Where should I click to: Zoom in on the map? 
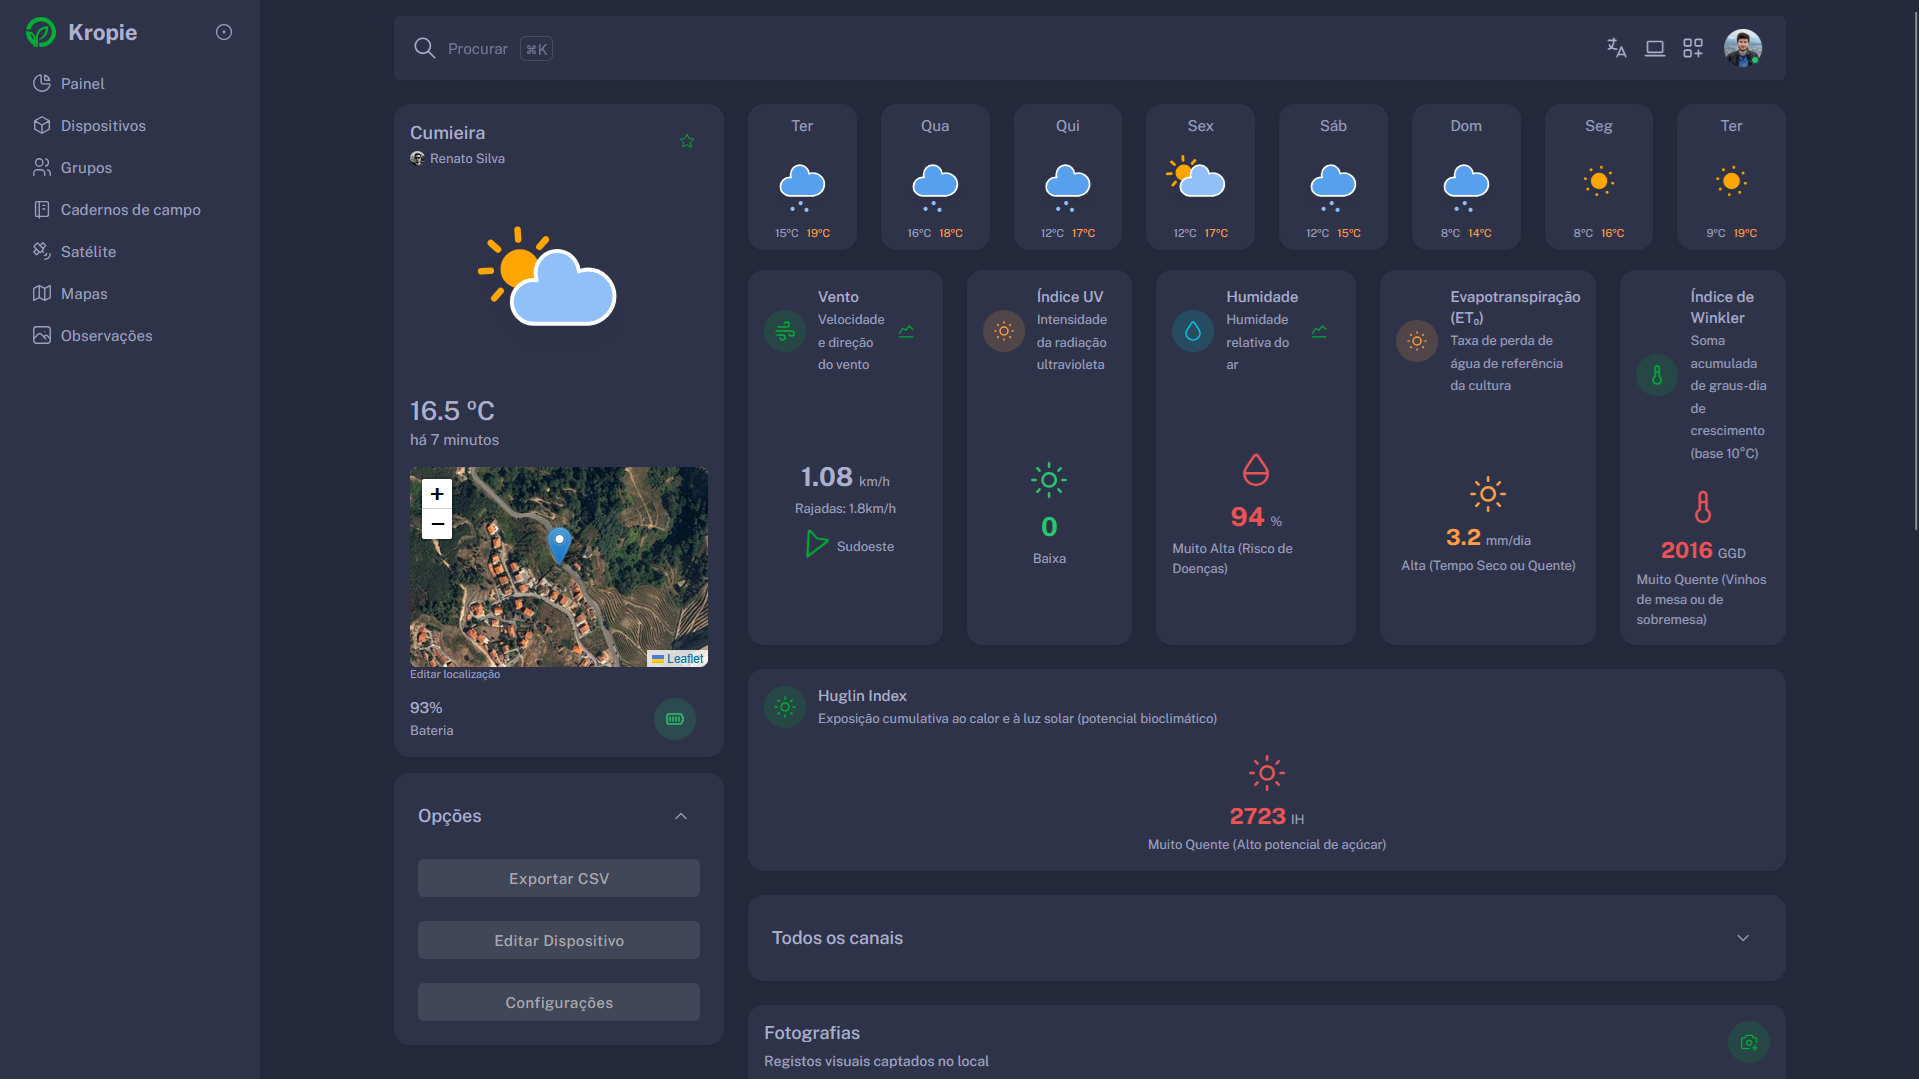[x=437, y=494]
